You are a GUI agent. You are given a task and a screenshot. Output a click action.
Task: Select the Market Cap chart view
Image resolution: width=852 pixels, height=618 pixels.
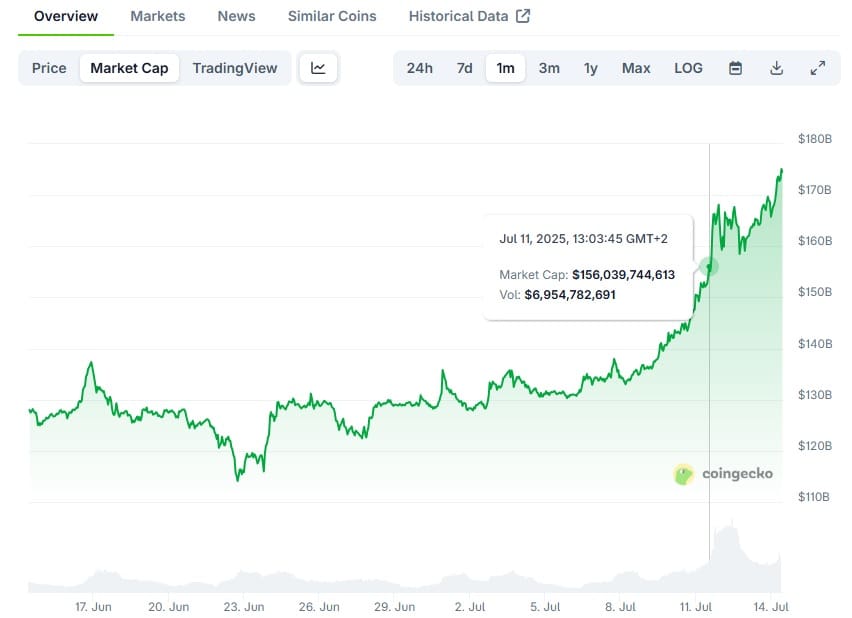(129, 68)
